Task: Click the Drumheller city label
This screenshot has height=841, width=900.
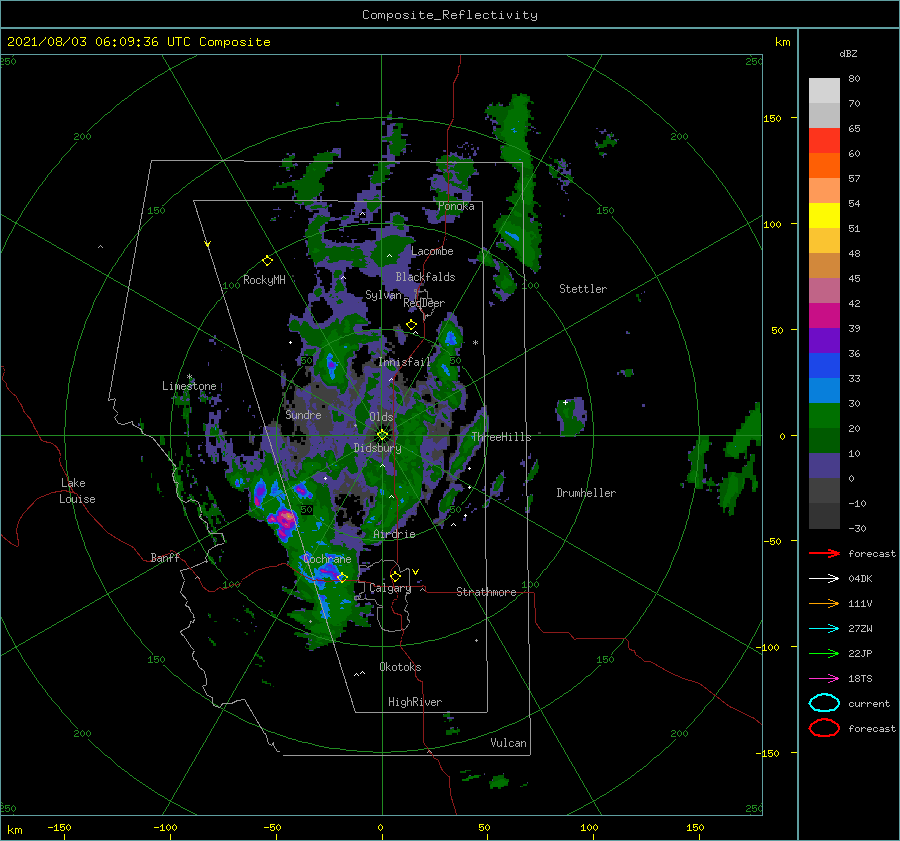Action: coord(586,493)
